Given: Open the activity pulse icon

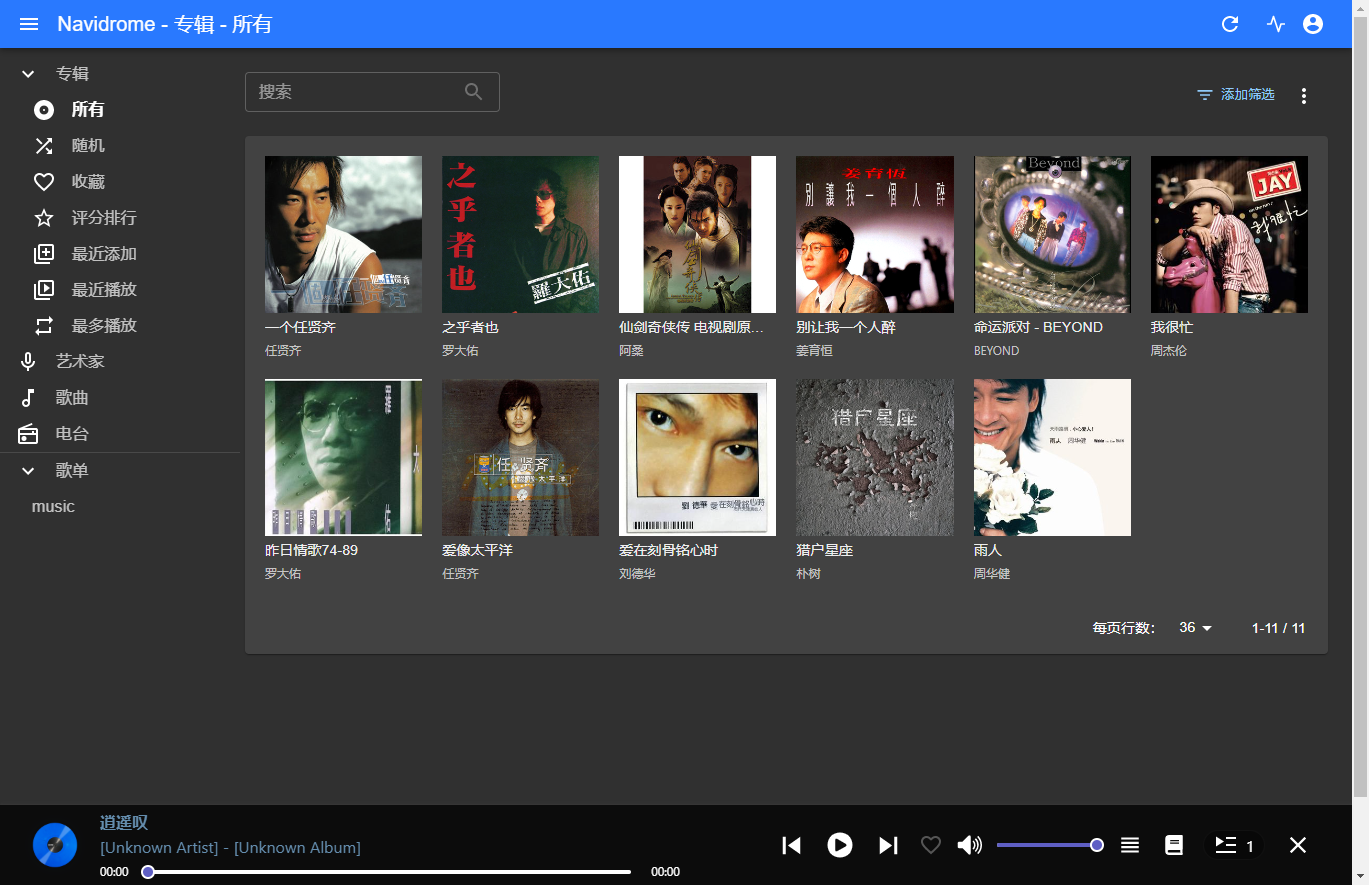Looking at the screenshot, I should tap(1275, 24).
